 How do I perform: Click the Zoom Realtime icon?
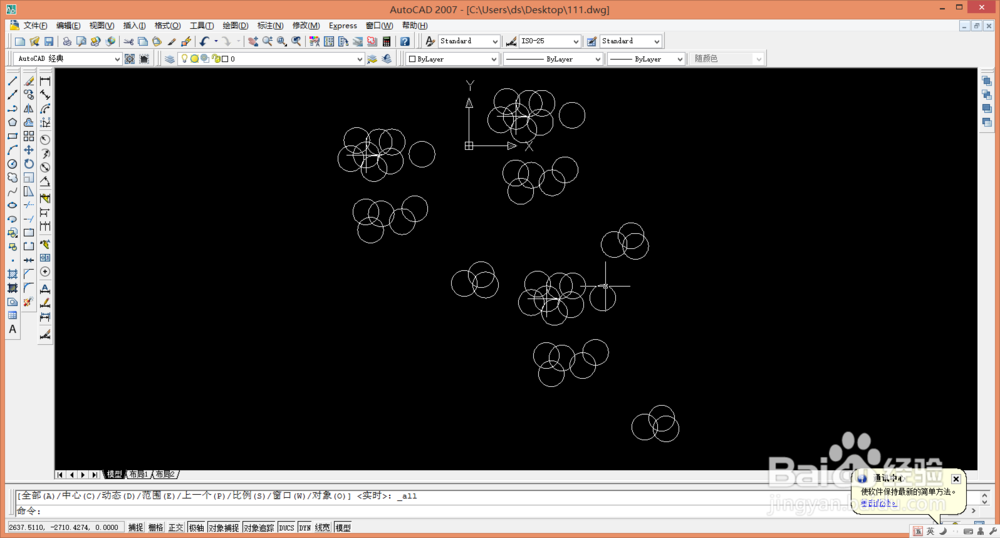coord(267,41)
